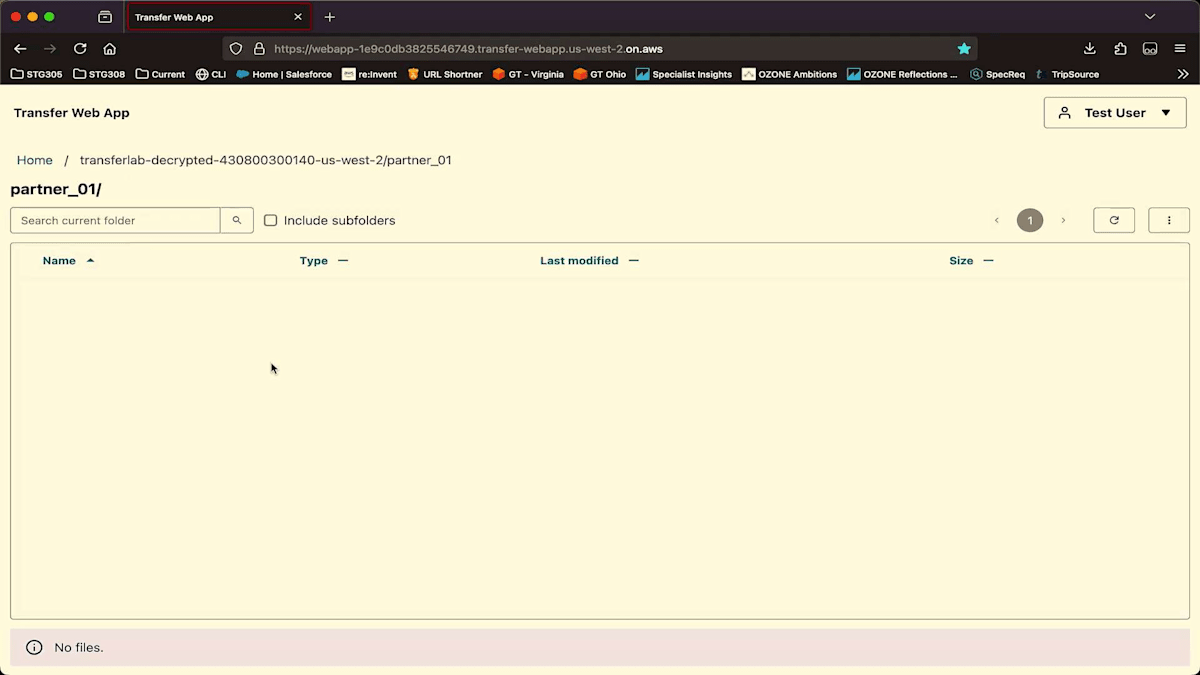The width and height of the screenshot is (1200, 675).
Task: Open the browser downloads icon
Action: pyautogui.click(x=1090, y=48)
